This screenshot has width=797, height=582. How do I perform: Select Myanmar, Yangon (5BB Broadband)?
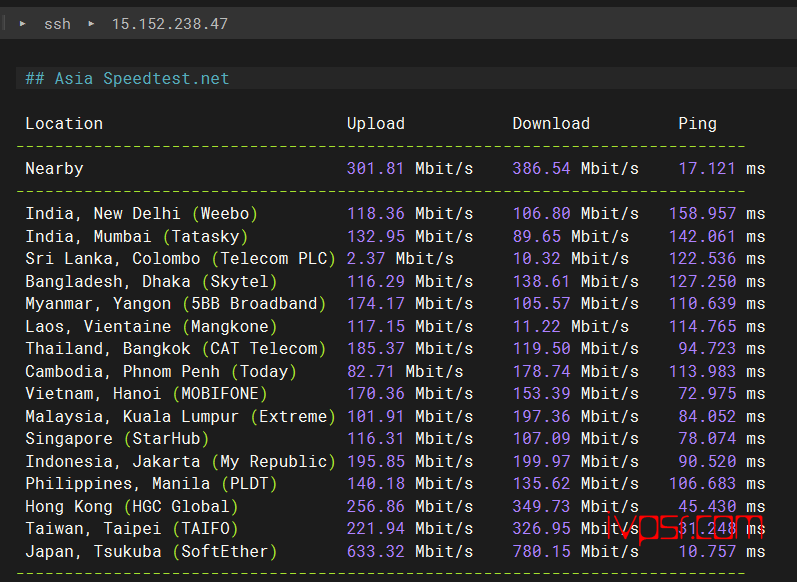pyautogui.click(x=176, y=303)
